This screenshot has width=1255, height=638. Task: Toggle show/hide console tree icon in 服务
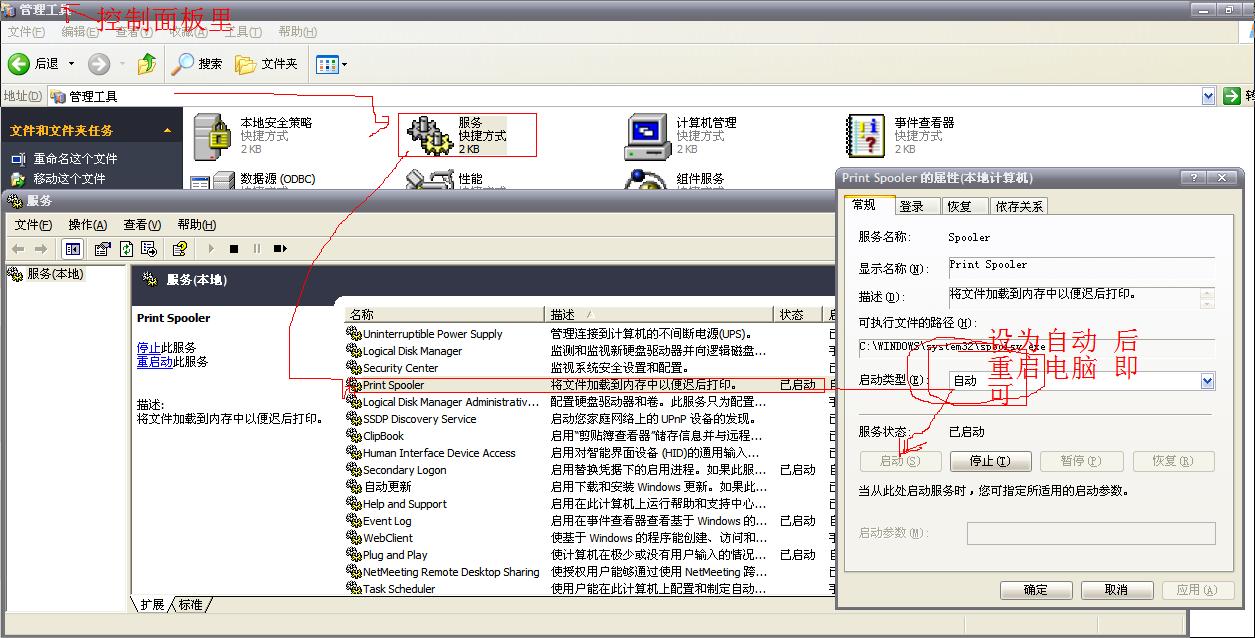pos(72,249)
